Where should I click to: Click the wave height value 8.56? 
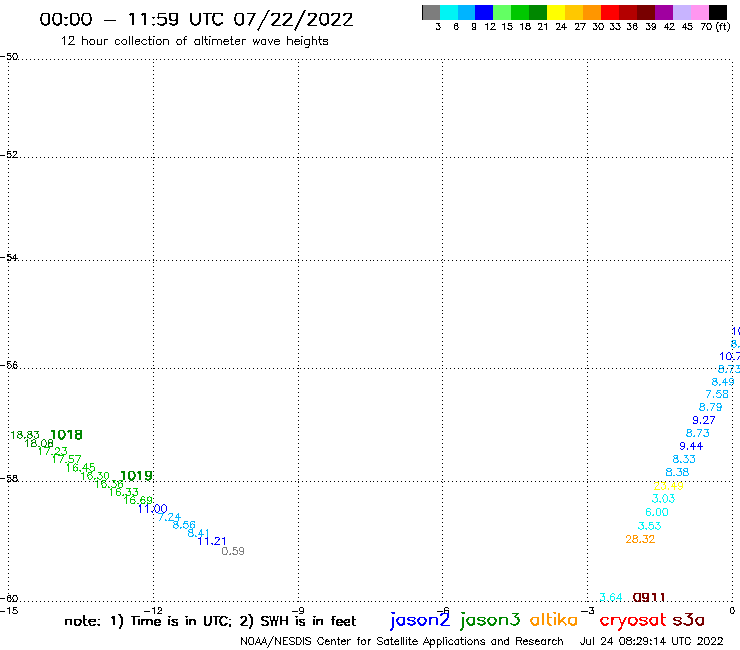pos(184,525)
